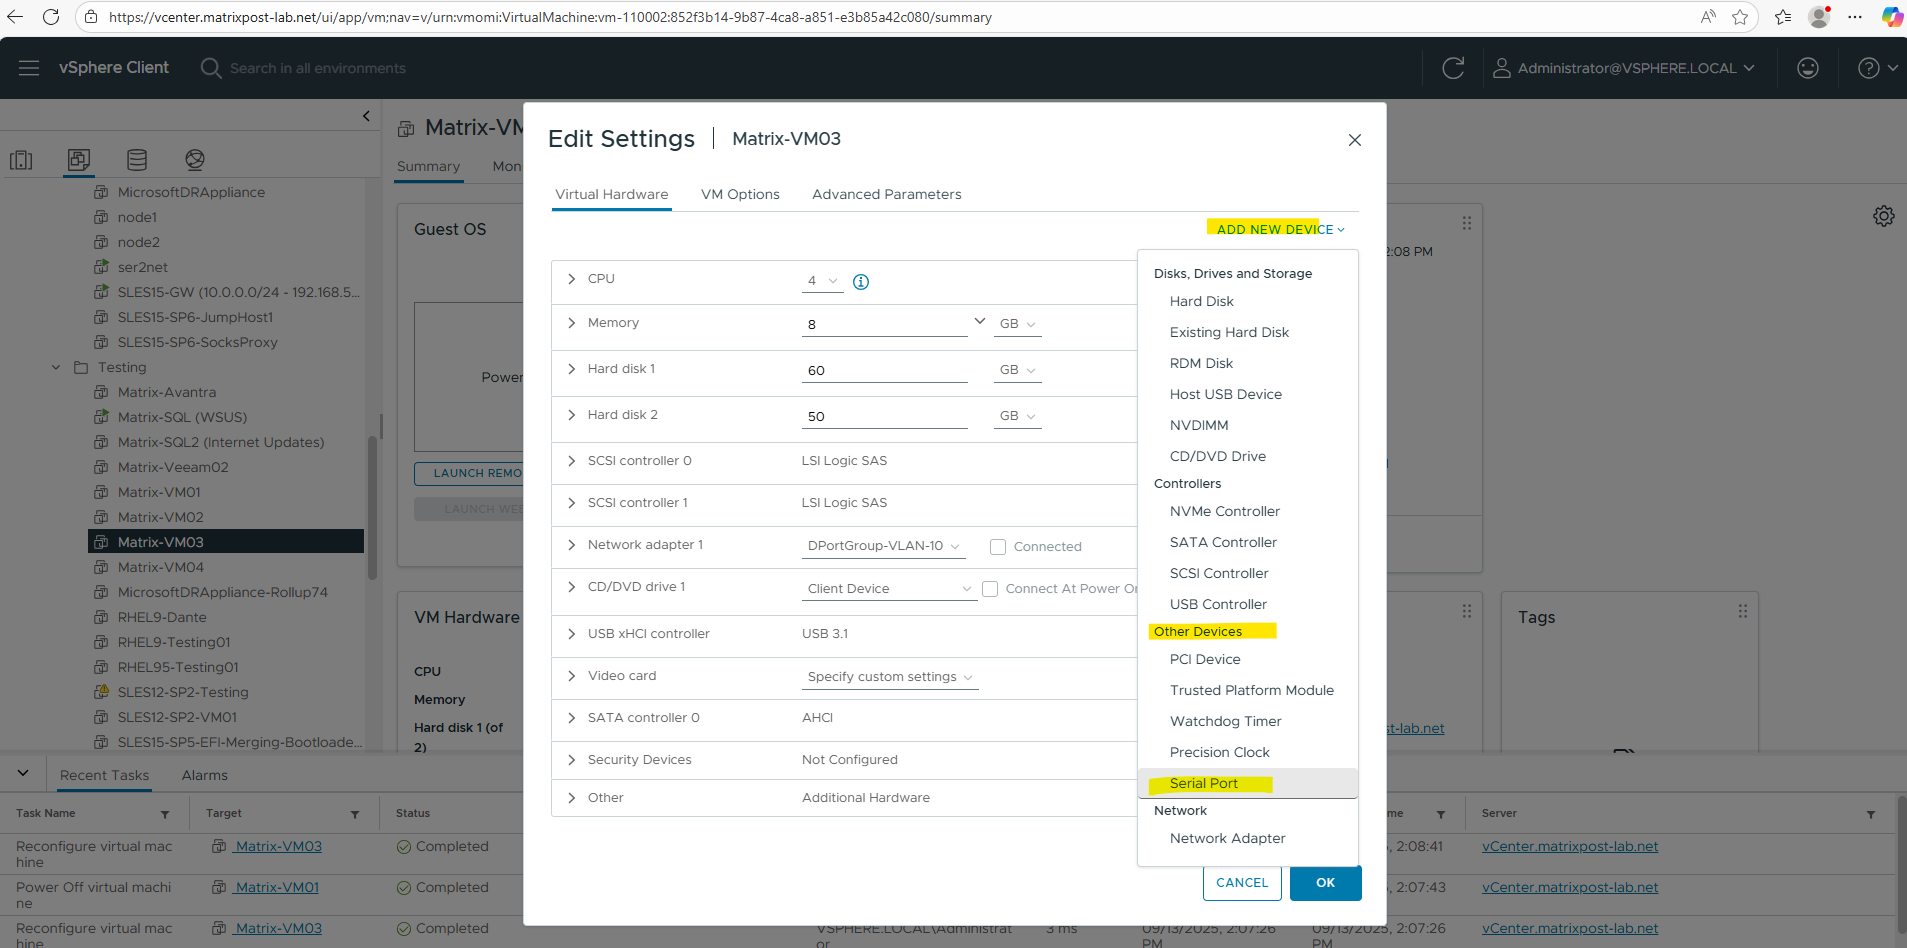This screenshot has height=948, width=1907.
Task: Open browser profile avatar
Action: click(x=1820, y=17)
